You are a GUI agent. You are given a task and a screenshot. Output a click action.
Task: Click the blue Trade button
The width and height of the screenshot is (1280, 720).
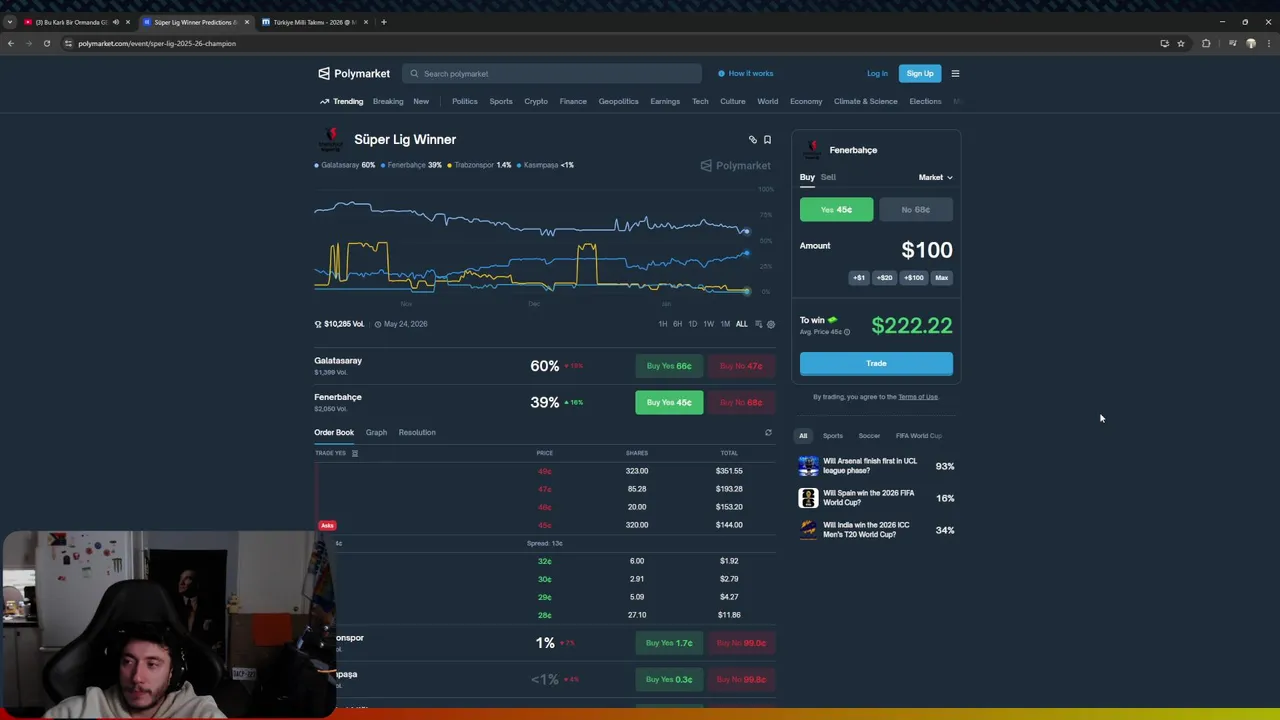pos(876,363)
